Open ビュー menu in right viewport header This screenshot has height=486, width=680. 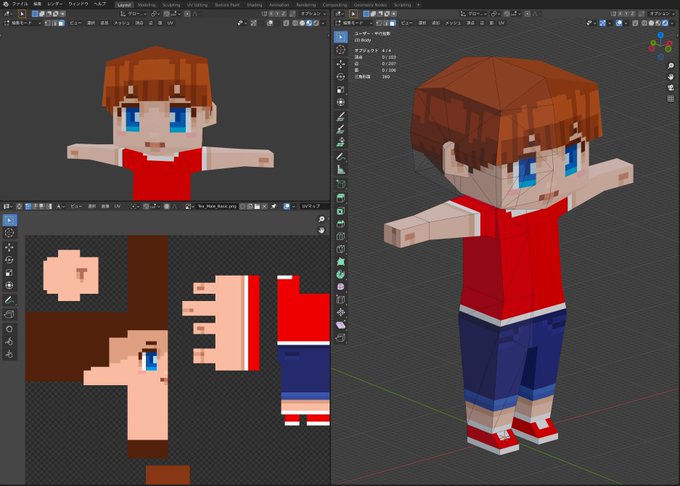tap(407, 23)
